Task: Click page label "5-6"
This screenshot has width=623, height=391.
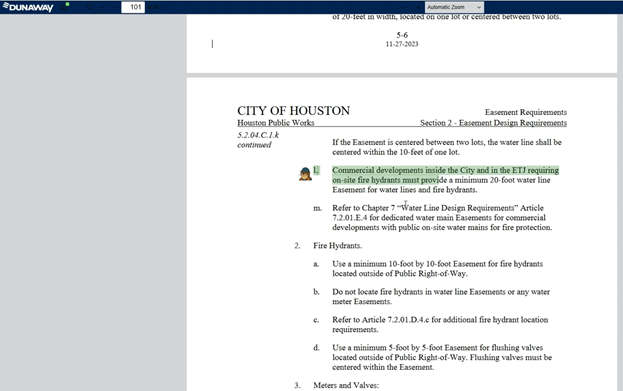Action: tap(402, 35)
